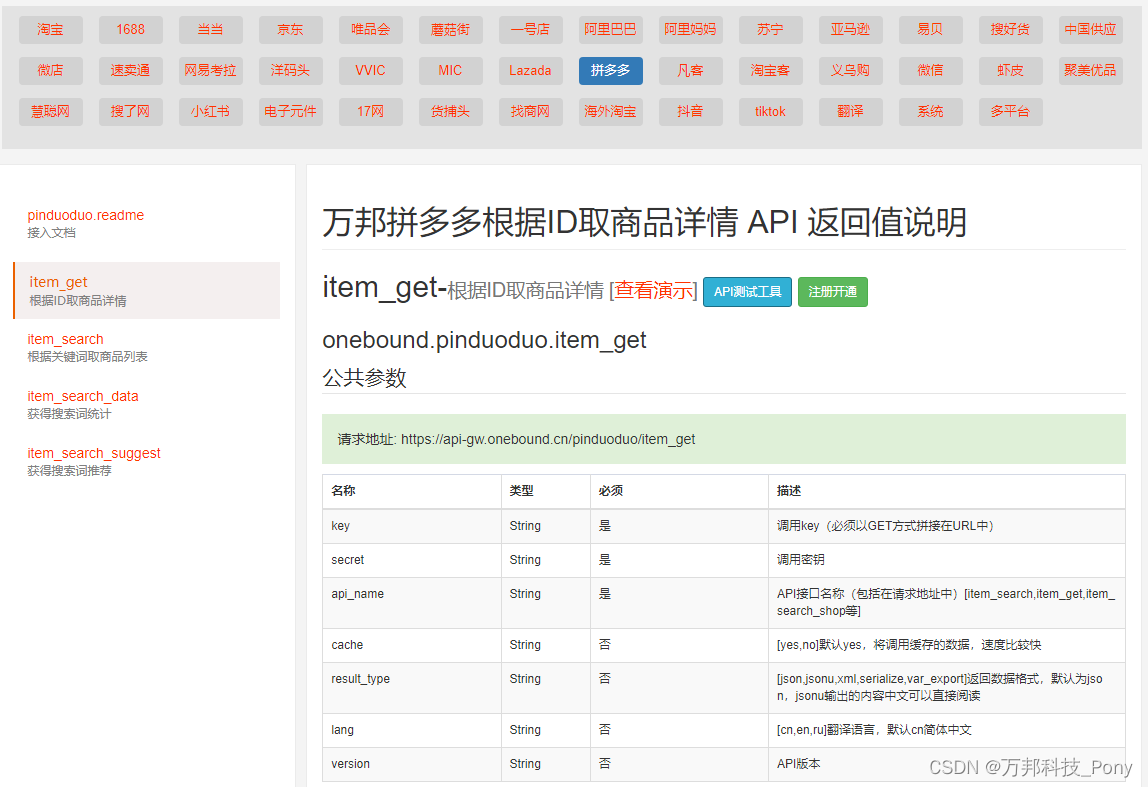Viewport: 1148px width, 787px height.
Task: Open the 义乌购 platform button
Action: coord(851,70)
